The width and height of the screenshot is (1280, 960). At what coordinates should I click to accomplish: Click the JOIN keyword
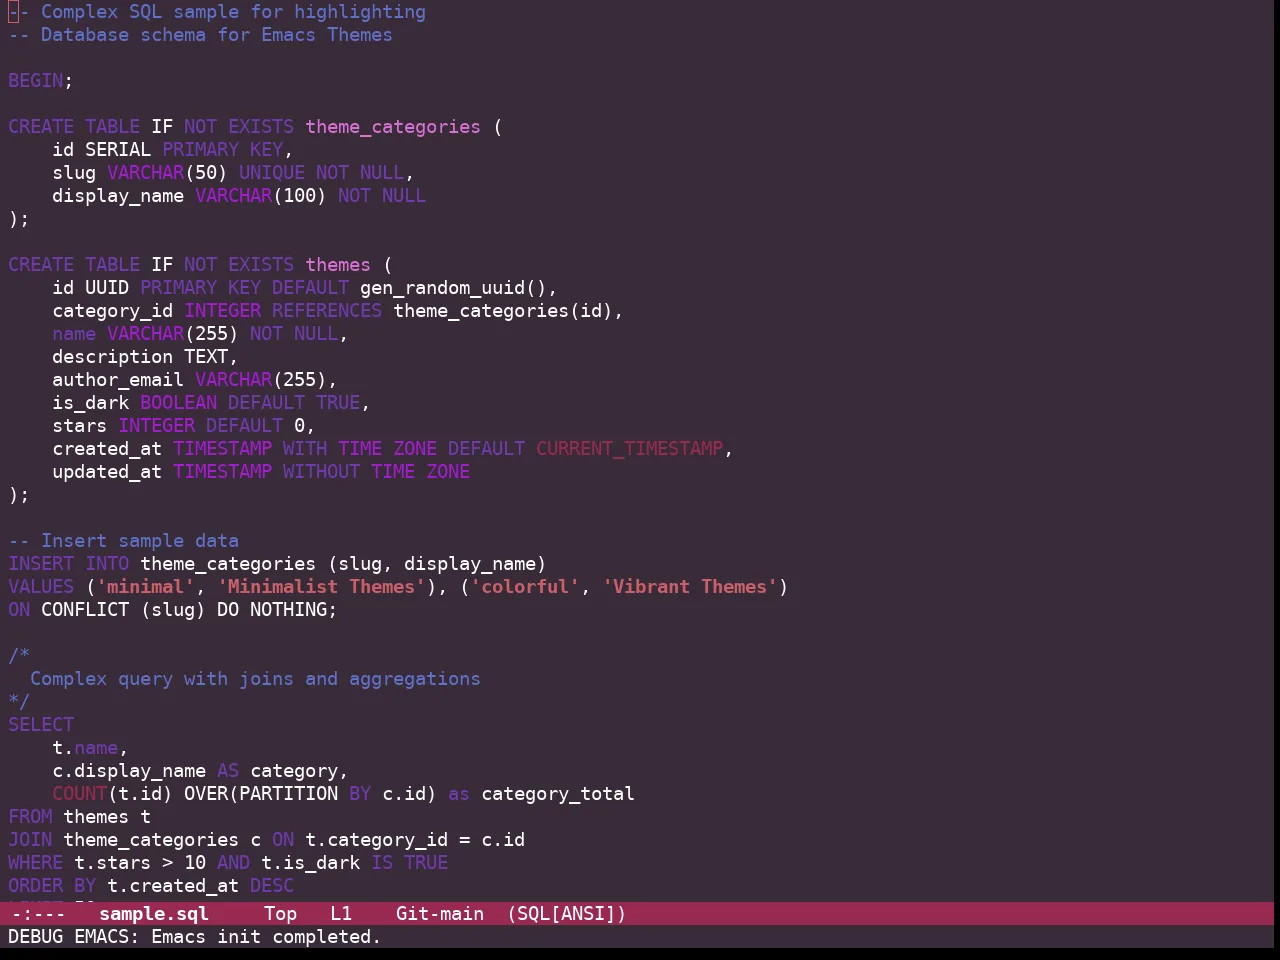point(30,839)
